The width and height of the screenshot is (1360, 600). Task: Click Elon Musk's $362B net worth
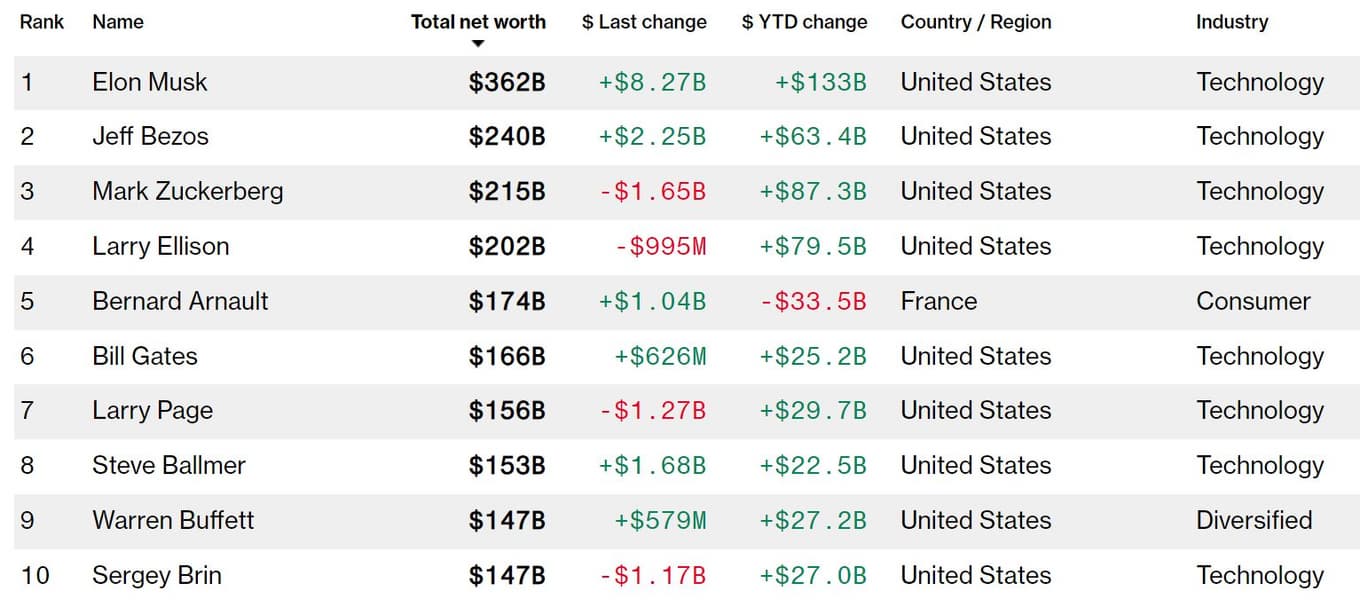pyautogui.click(x=507, y=82)
